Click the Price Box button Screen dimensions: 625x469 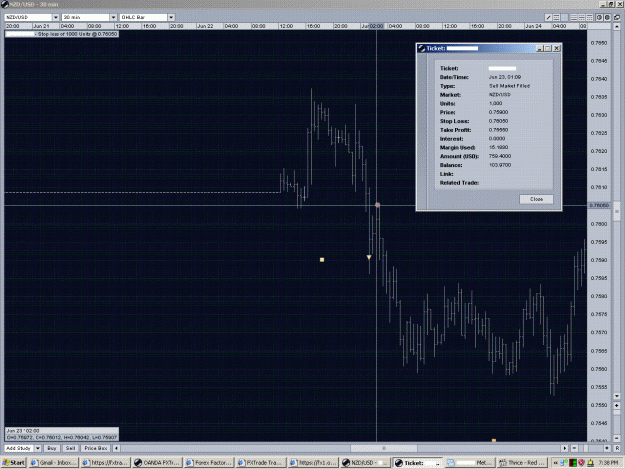point(96,448)
